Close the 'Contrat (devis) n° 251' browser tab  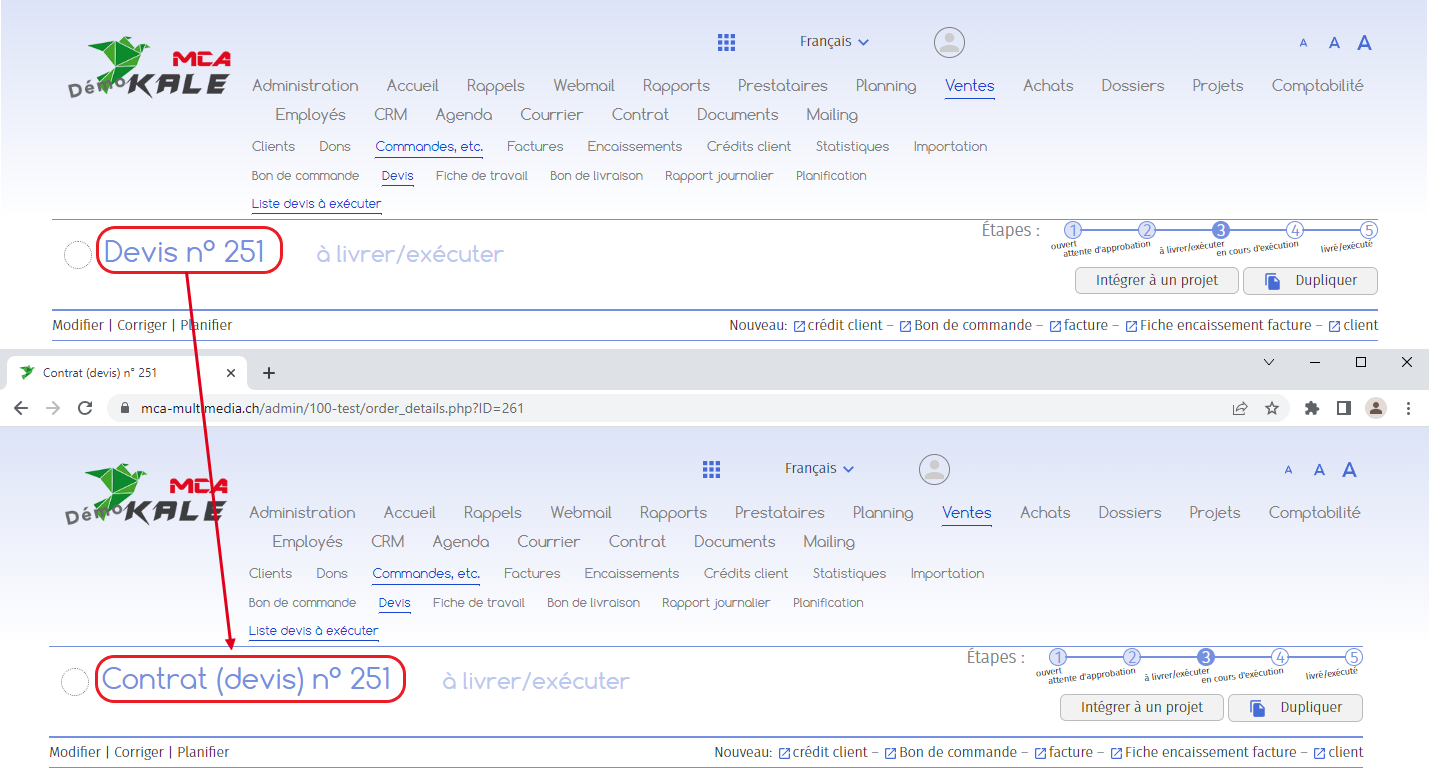[231, 373]
